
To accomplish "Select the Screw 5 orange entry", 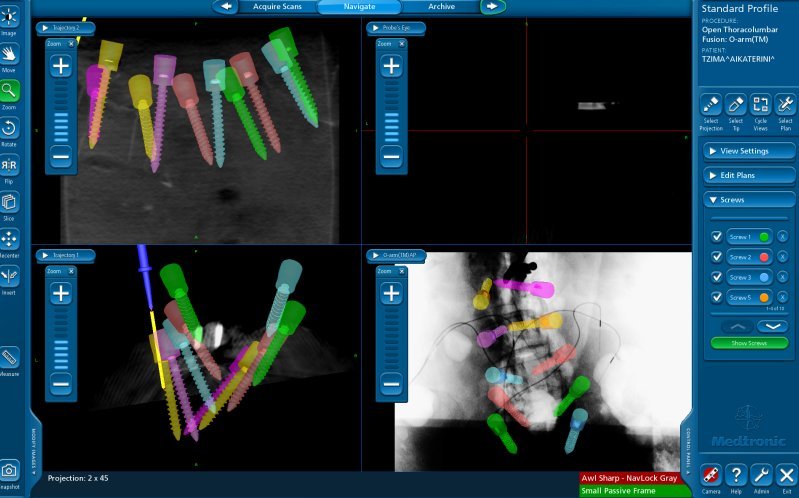I will click(x=749, y=297).
